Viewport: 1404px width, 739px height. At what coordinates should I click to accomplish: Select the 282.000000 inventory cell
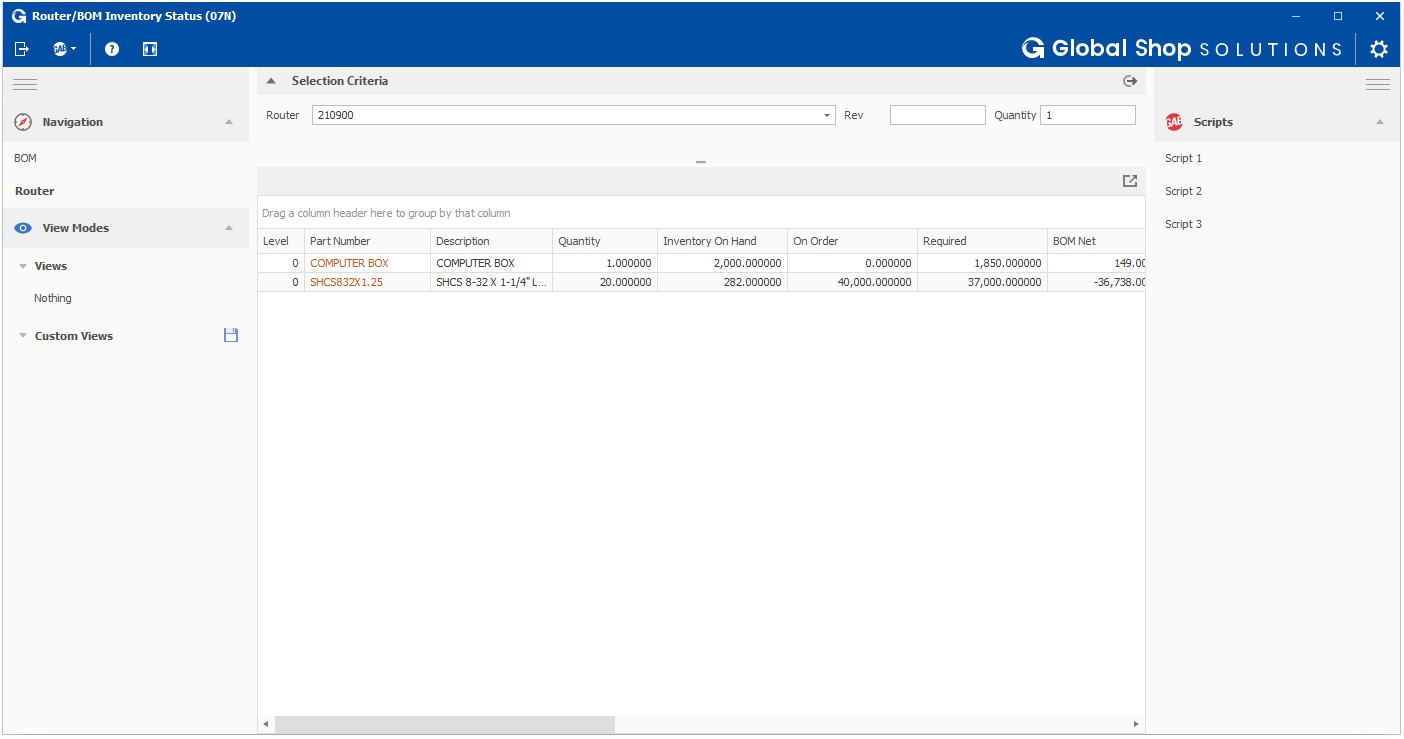(722, 282)
